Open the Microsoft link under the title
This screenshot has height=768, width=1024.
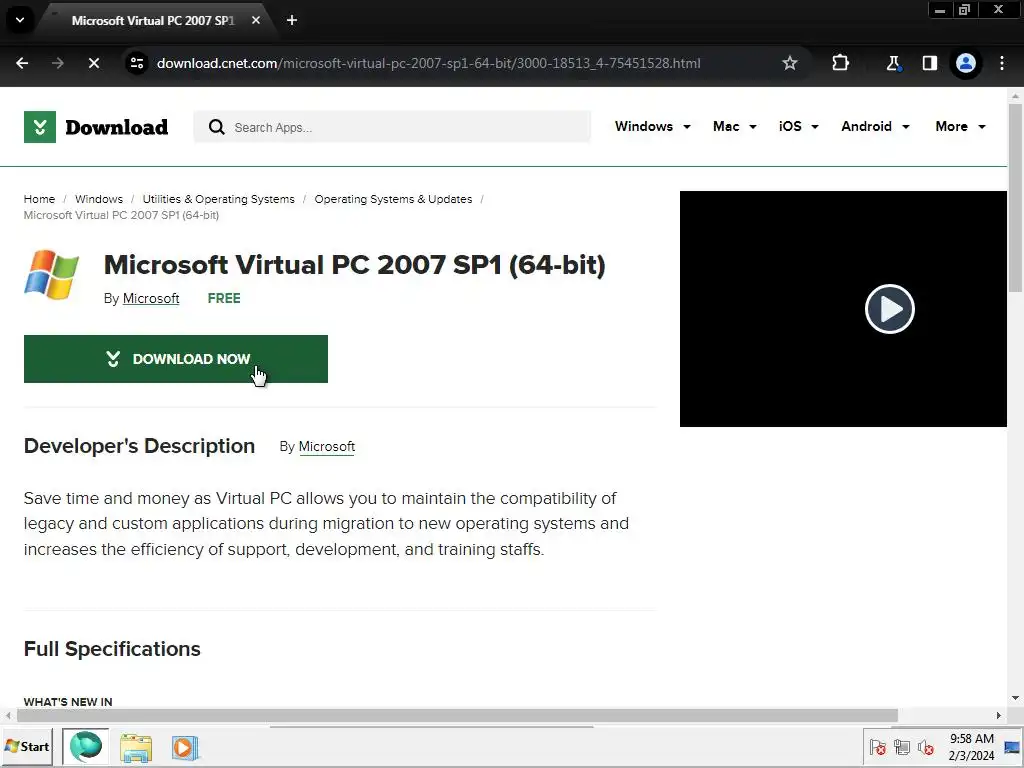click(x=151, y=298)
